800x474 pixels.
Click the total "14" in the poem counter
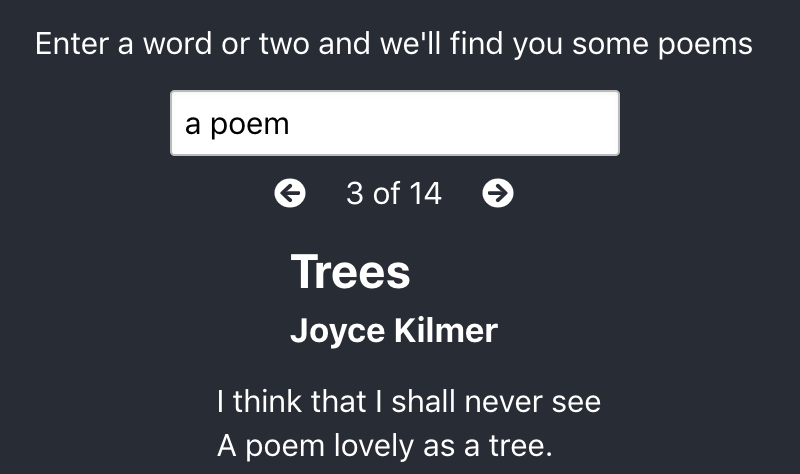click(424, 193)
